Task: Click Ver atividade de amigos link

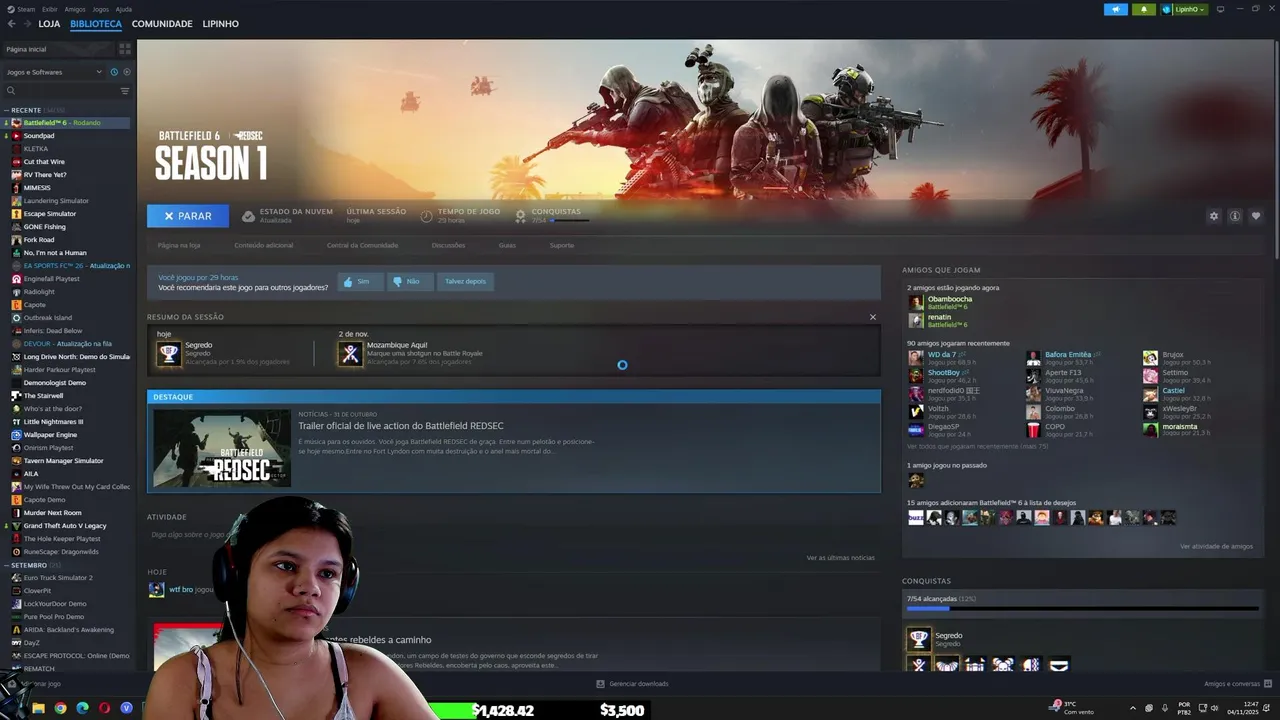Action: (x=1216, y=546)
